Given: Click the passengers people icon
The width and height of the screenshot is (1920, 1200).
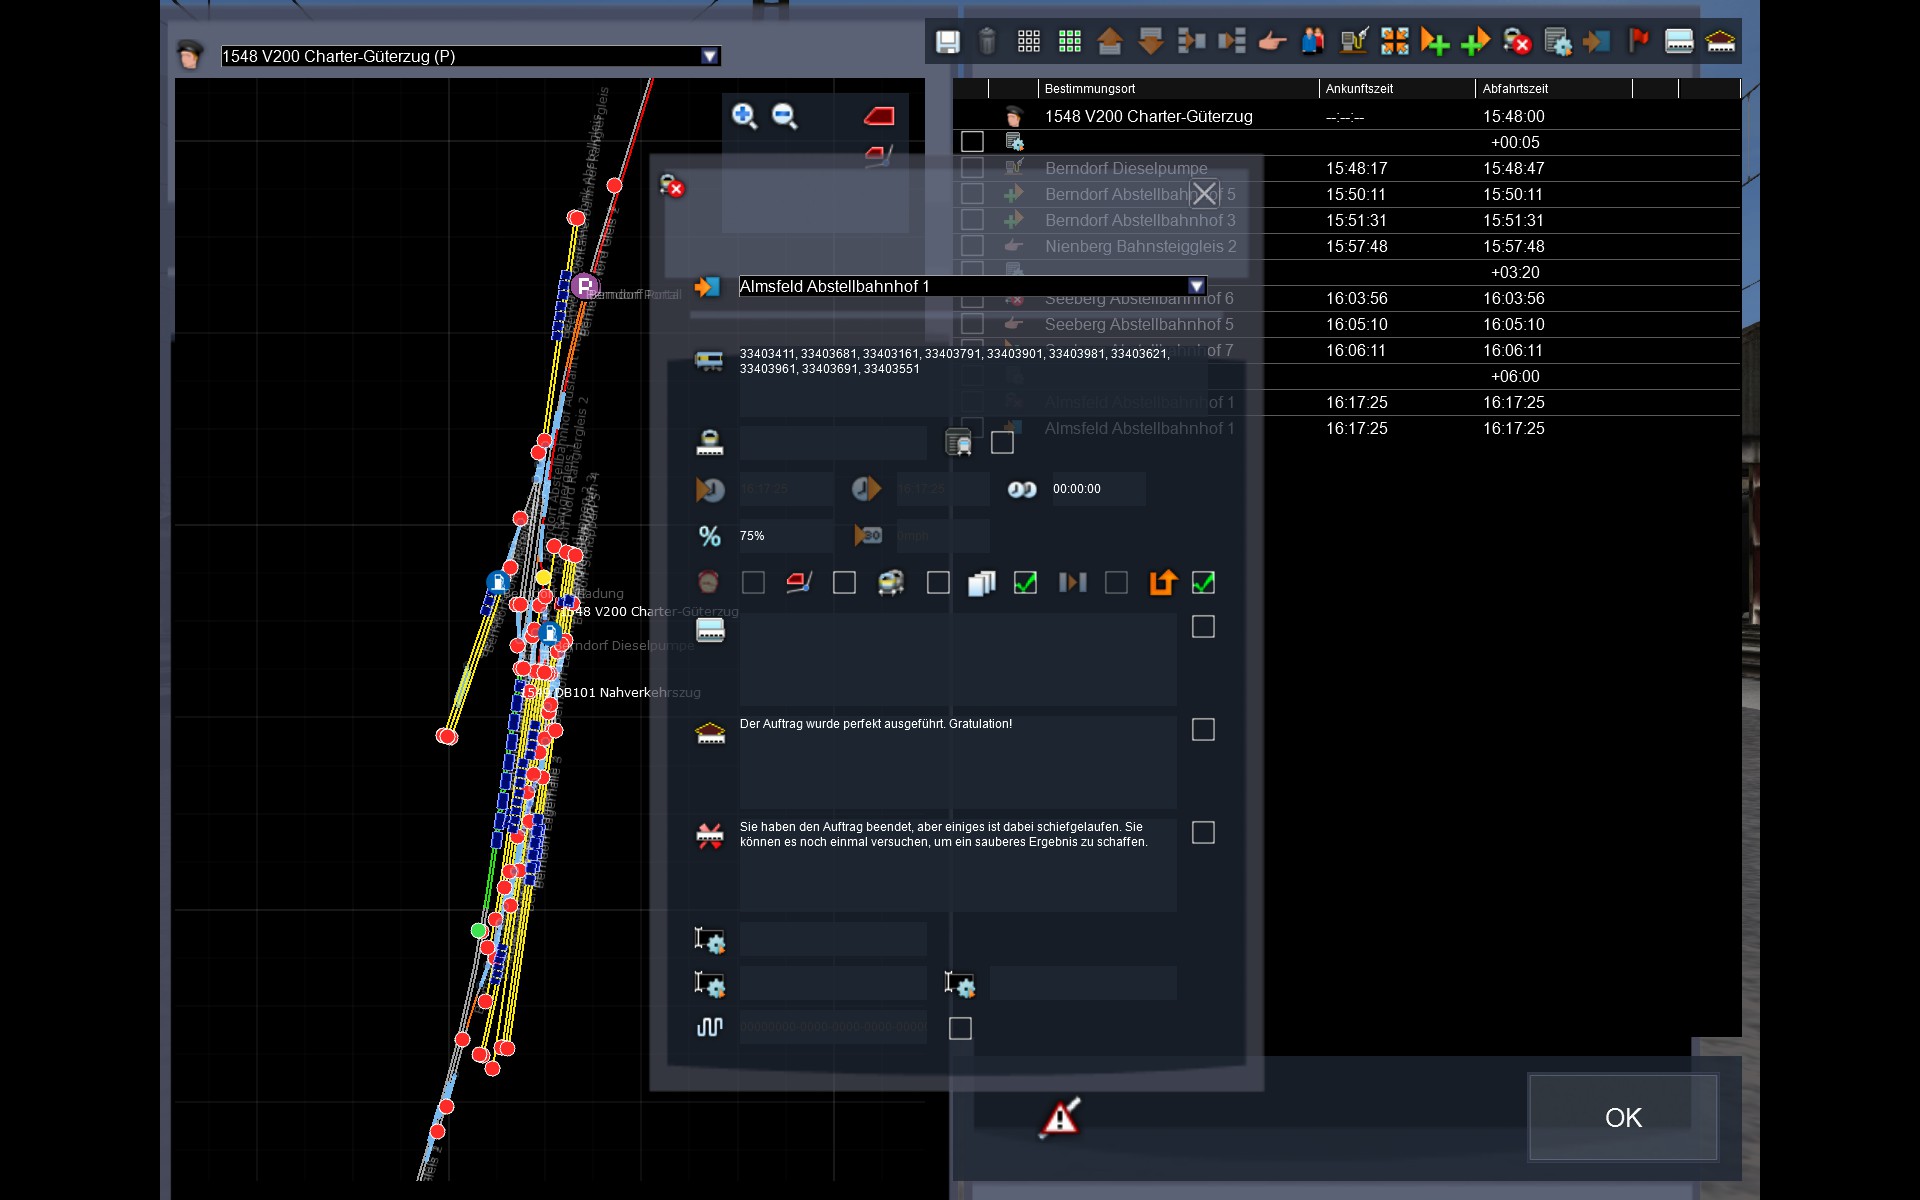Looking at the screenshot, I should [1312, 41].
